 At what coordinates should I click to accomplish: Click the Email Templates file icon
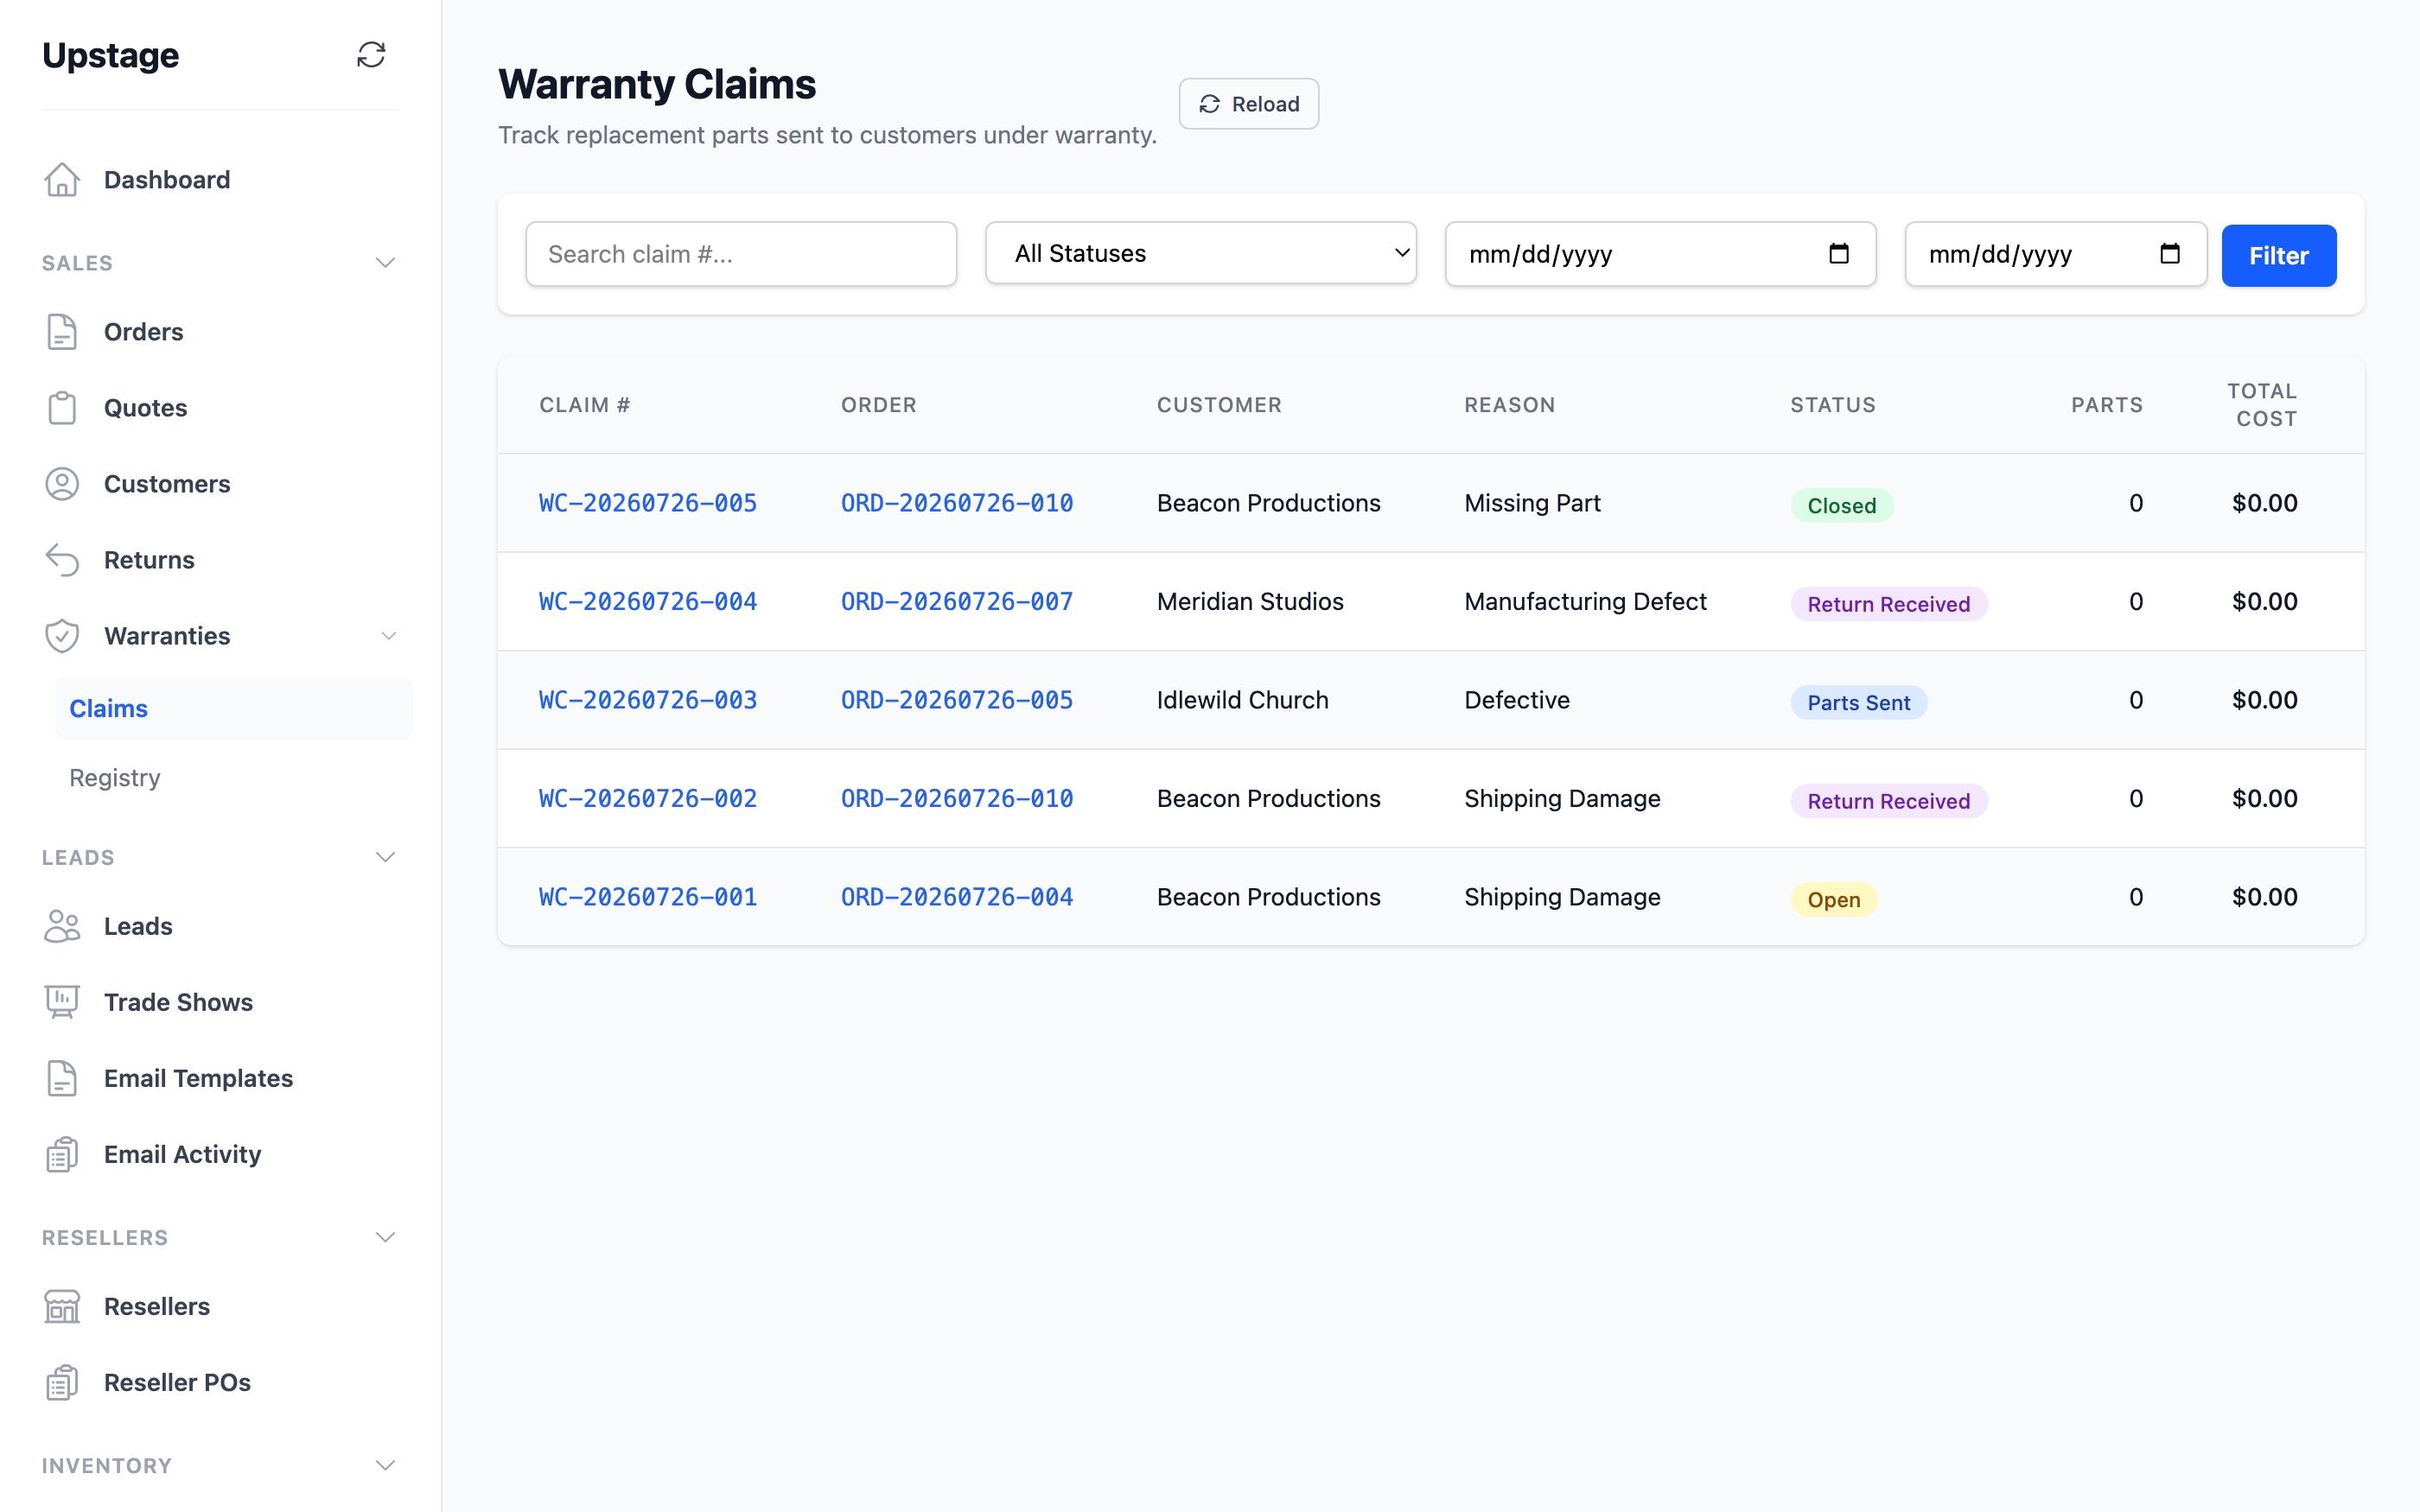click(62, 1078)
